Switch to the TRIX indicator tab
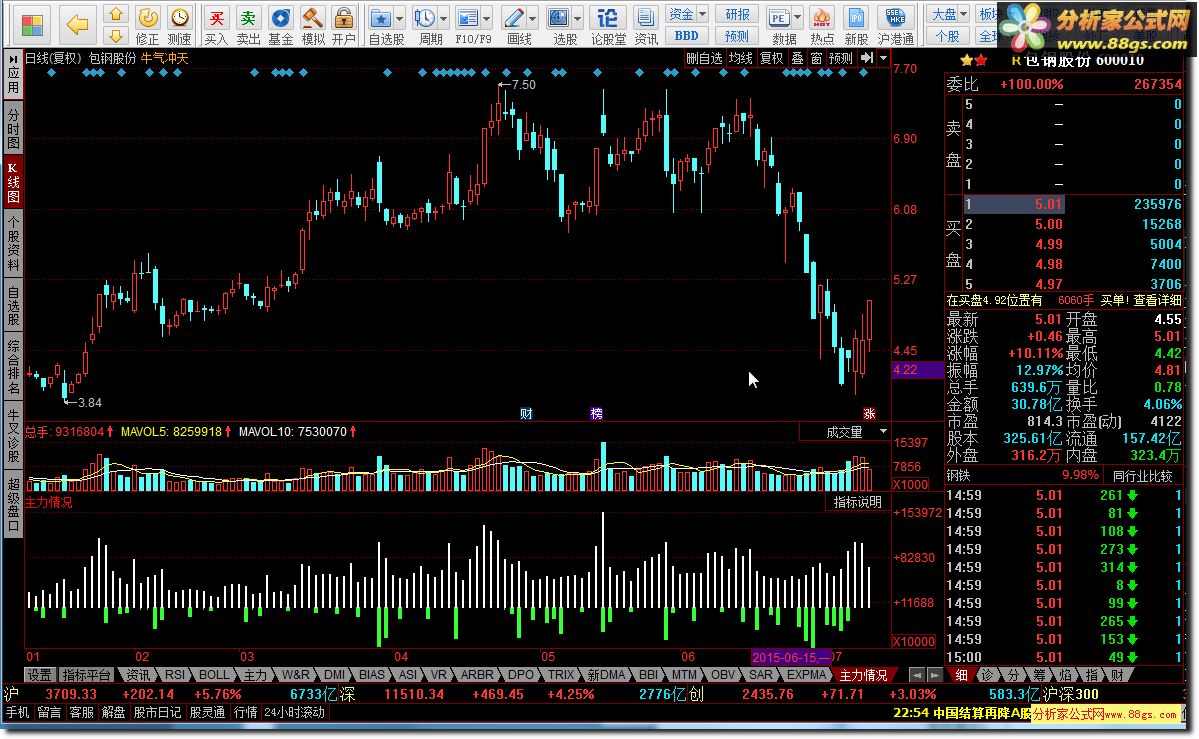Image resolution: width=1199 pixels, height=739 pixels. coord(561,675)
